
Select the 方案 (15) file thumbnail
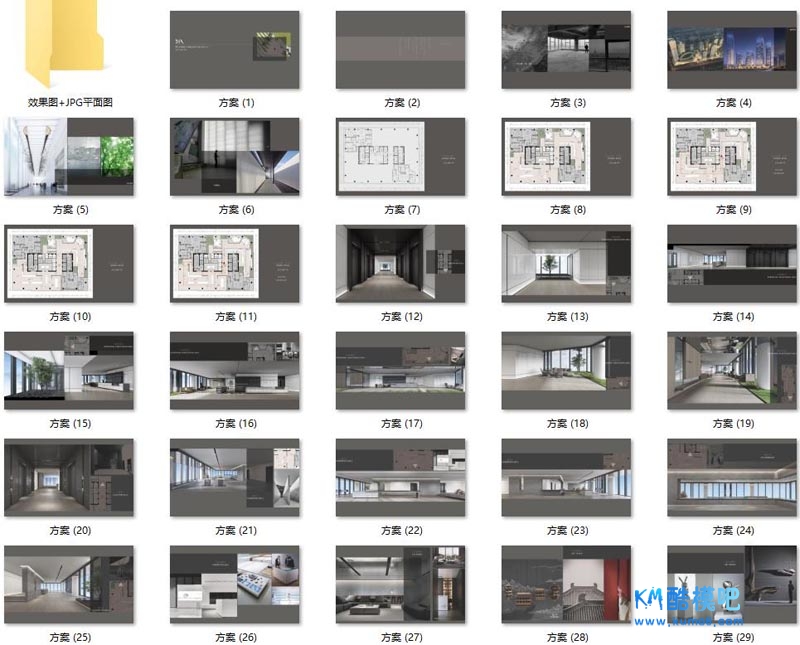point(69,371)
